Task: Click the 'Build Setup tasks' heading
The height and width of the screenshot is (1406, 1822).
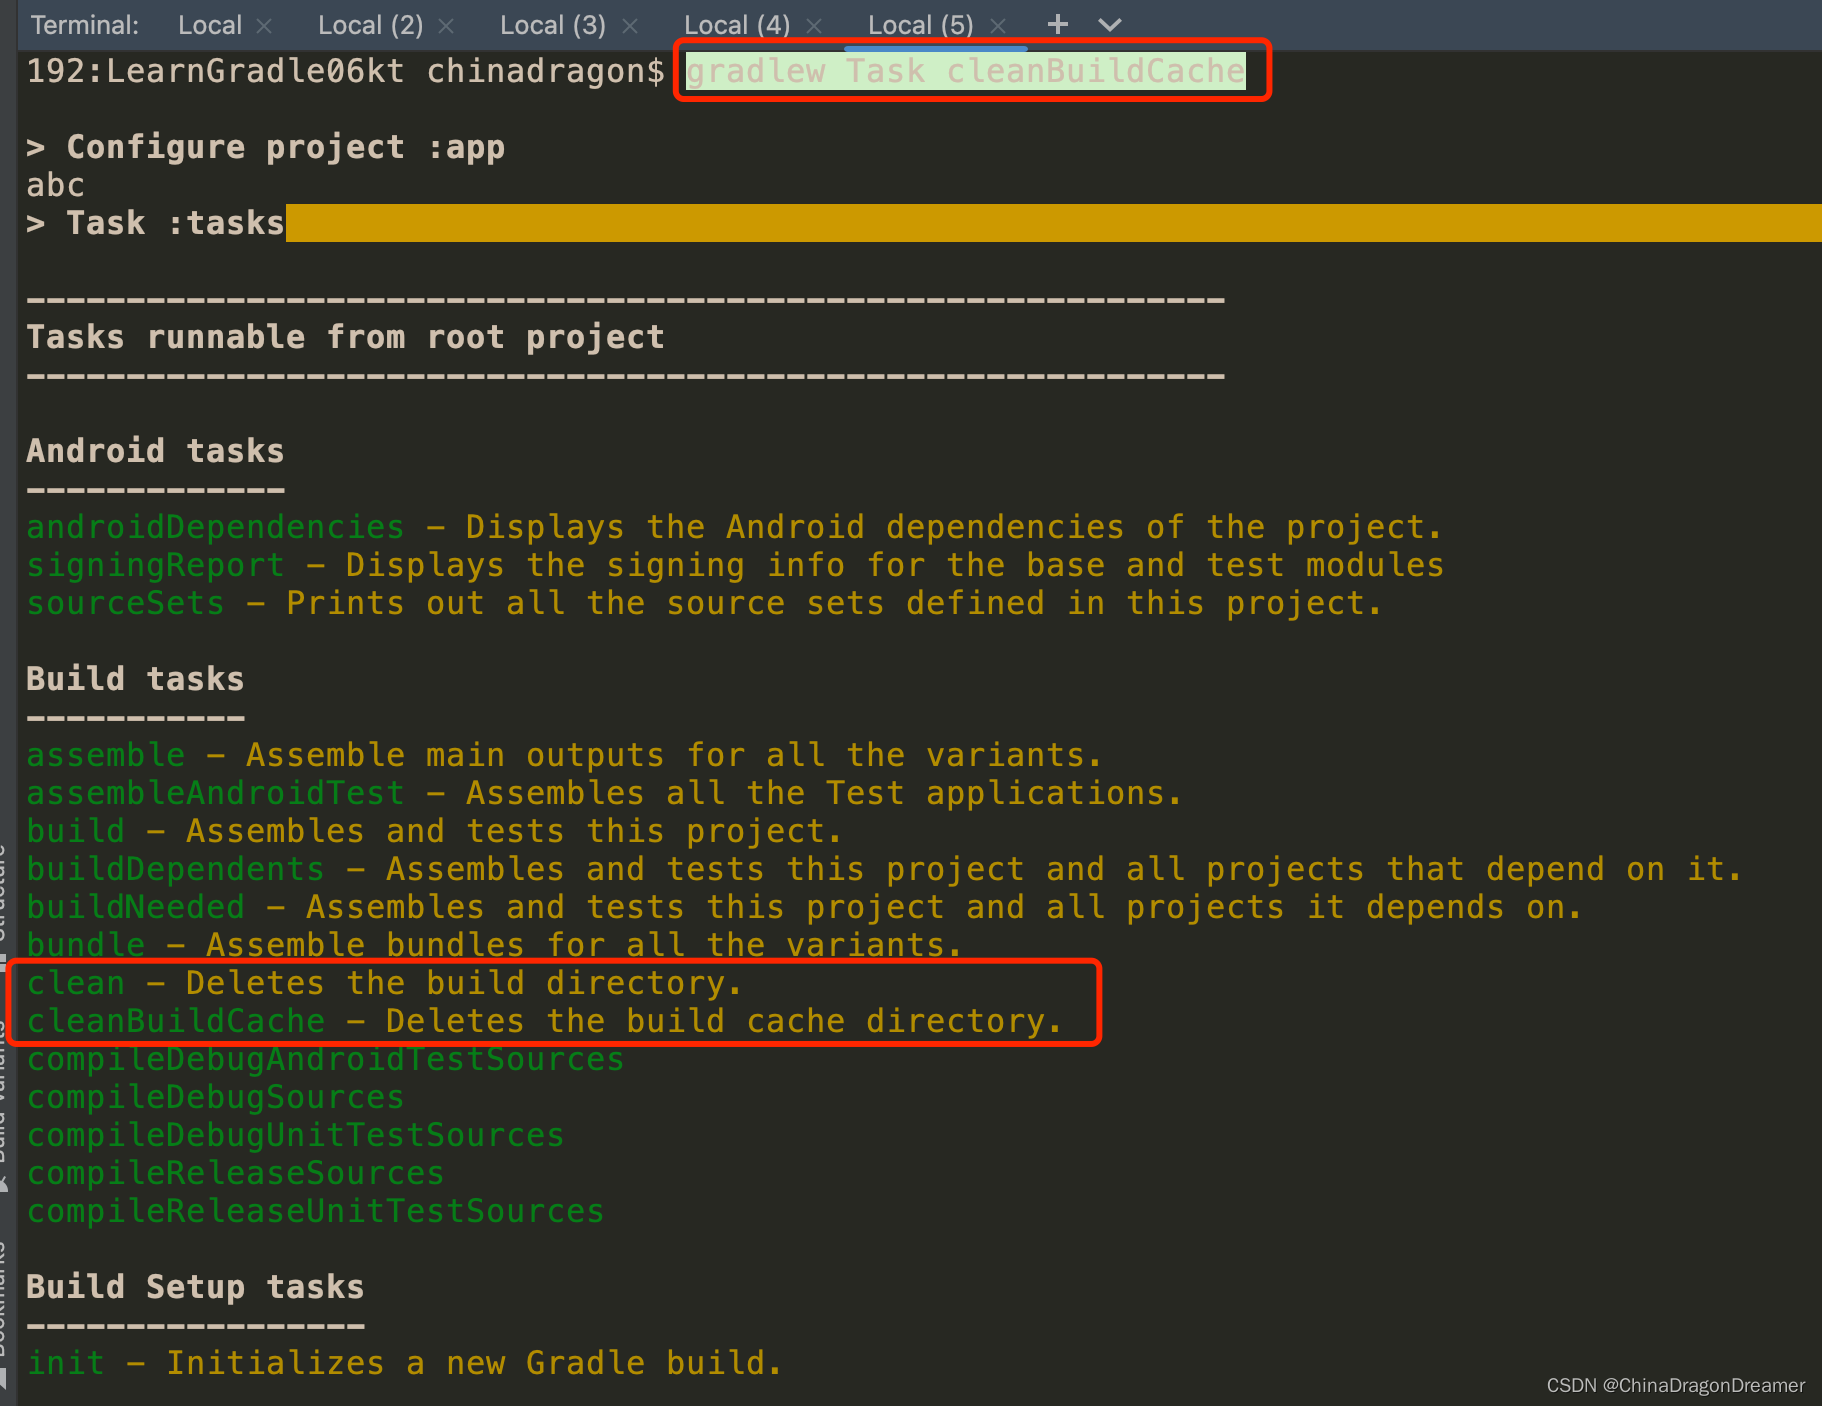Action: tap(195, 1287)
